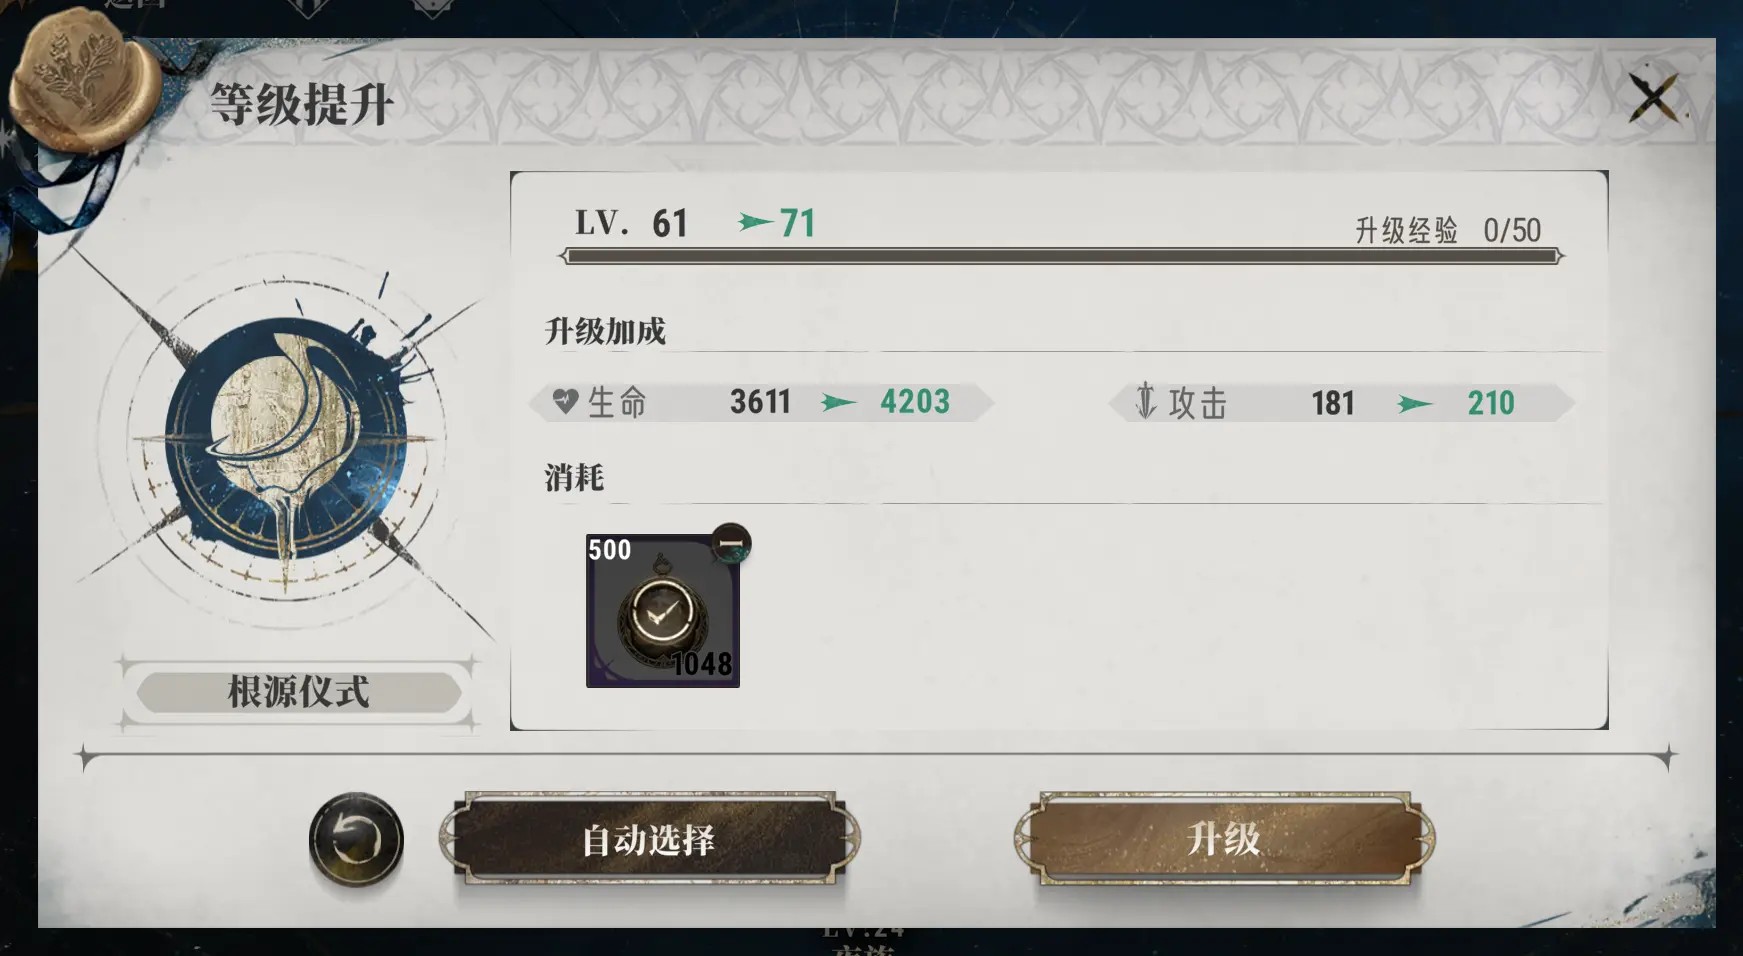Click the 升级 upgrade button
Image resolution: width=1743 pixels, height=956 pixels.
(x=1224, y=839)
